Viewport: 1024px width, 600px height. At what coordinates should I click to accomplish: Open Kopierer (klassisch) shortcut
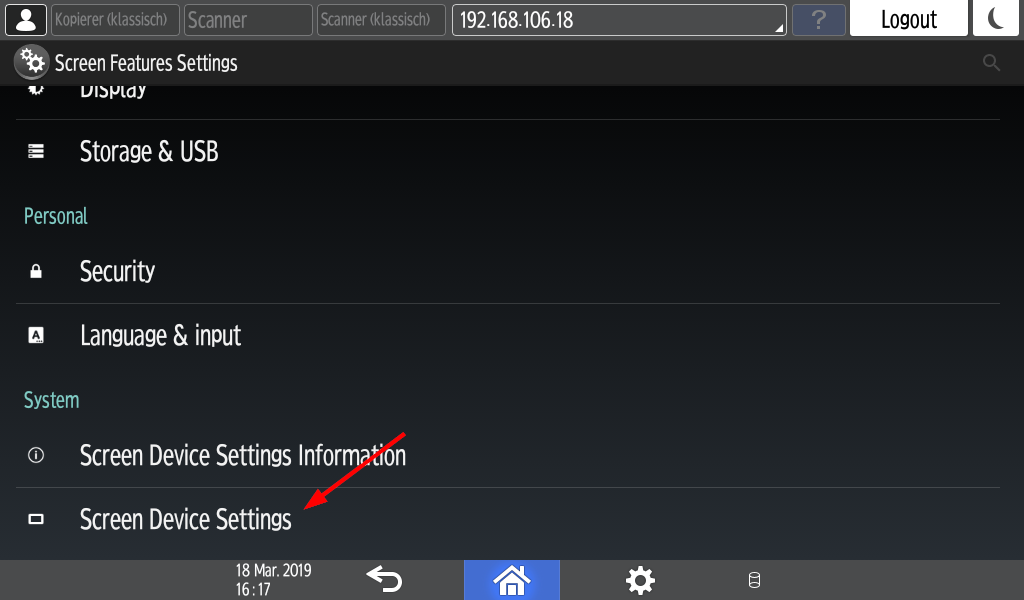(111, 20)
